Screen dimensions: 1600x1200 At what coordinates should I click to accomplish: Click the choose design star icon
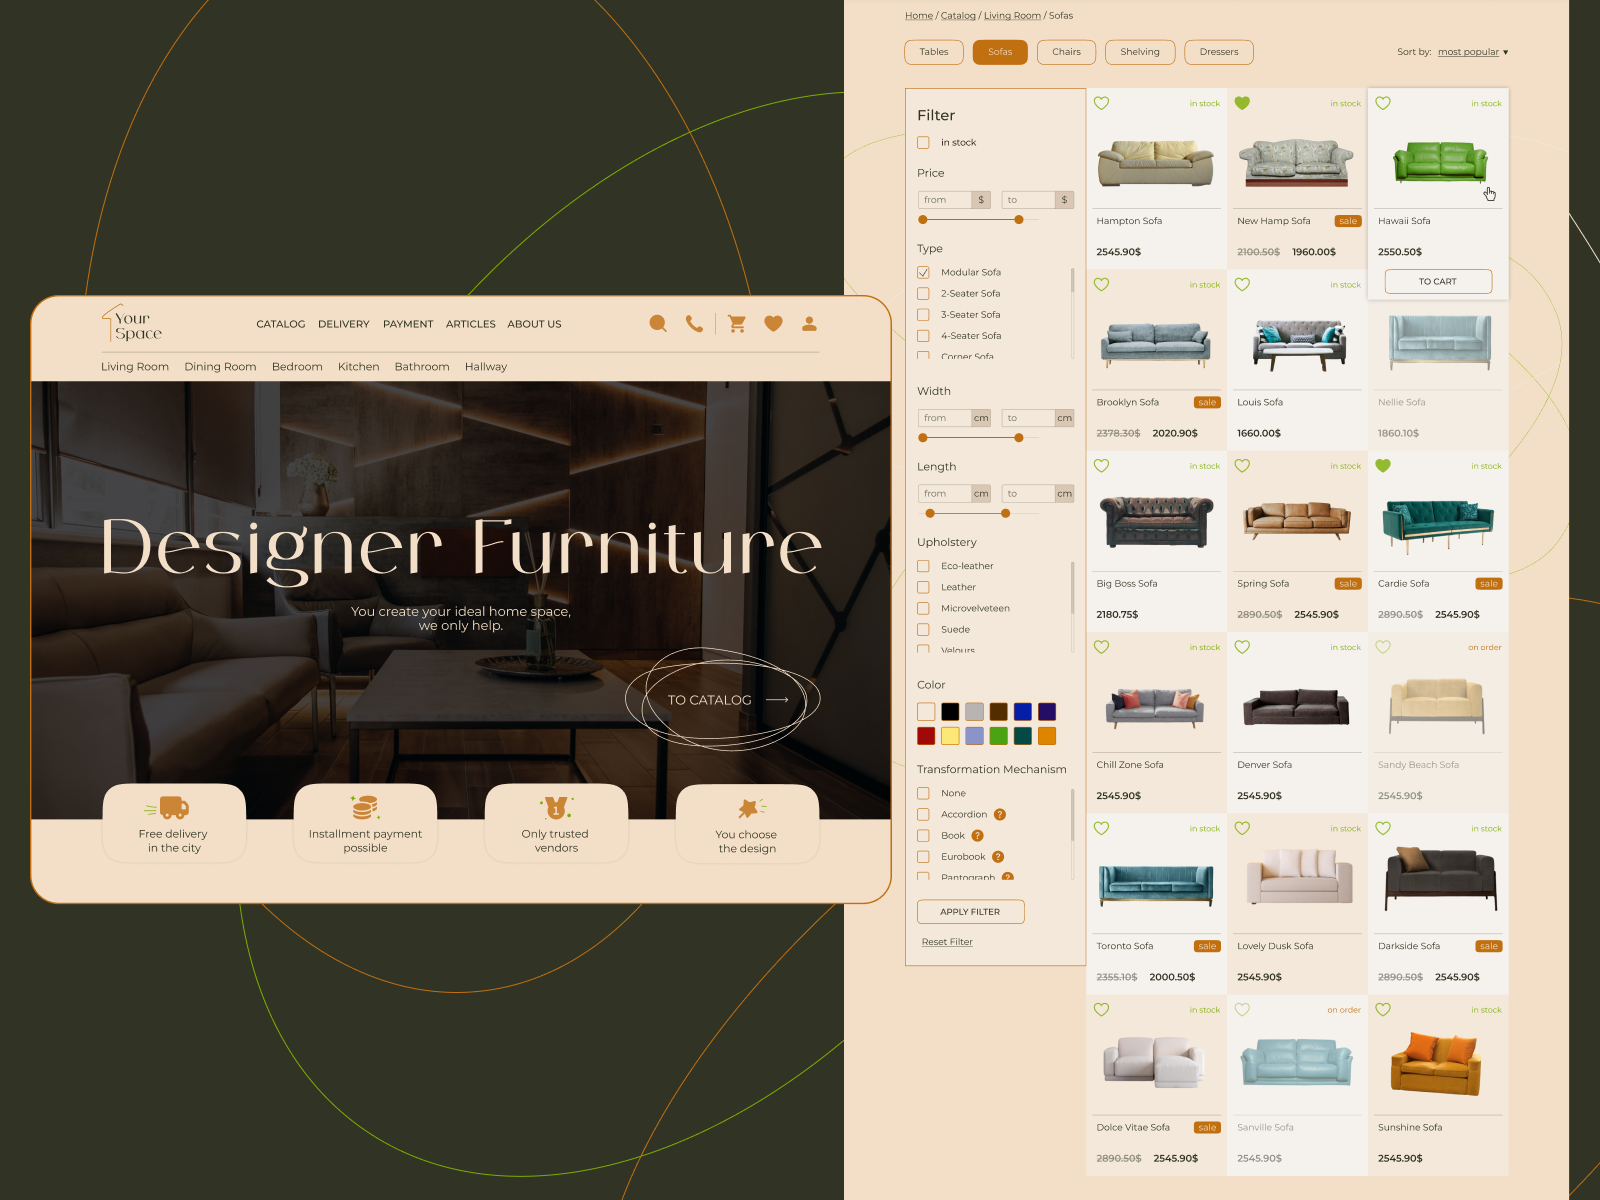pos(751,808)
